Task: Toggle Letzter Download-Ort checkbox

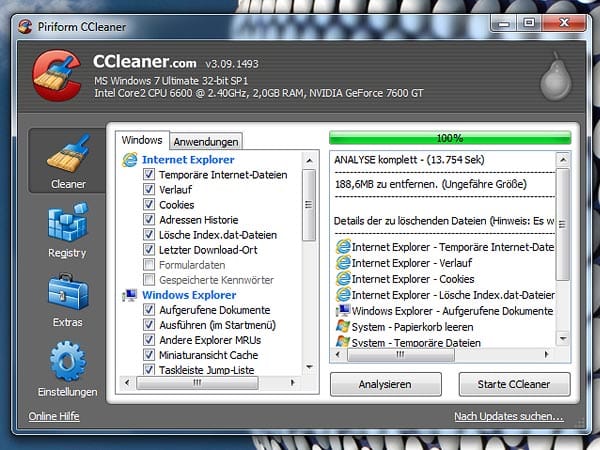Action: point(149,249)
